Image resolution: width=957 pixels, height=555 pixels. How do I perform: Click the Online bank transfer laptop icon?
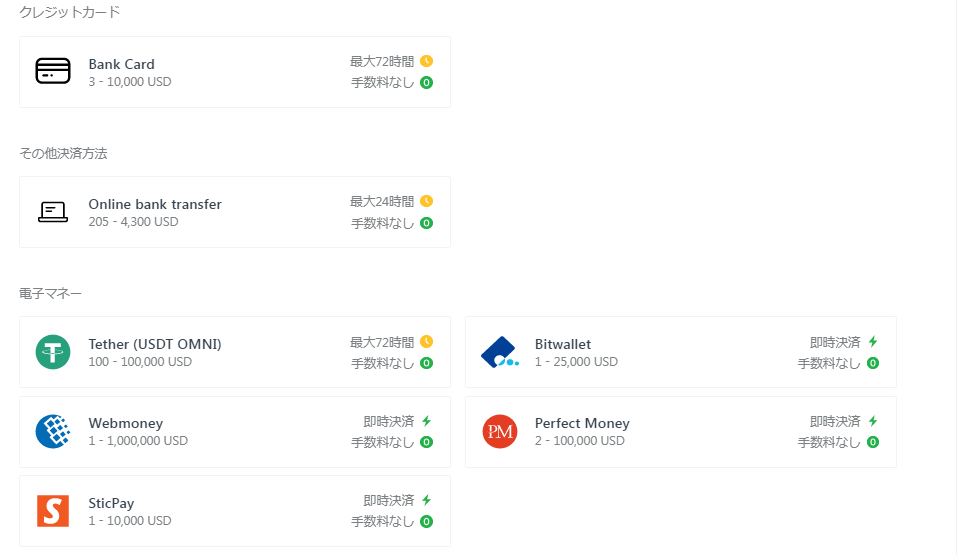[x=53, y=212]
